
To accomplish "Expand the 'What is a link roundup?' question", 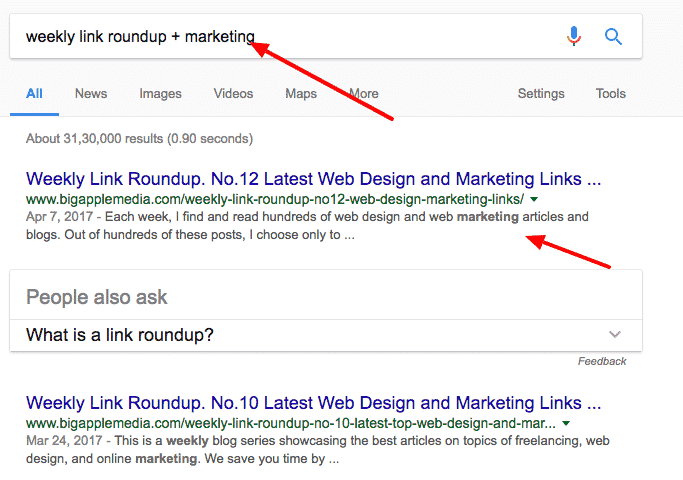I will tap(325, 335).
